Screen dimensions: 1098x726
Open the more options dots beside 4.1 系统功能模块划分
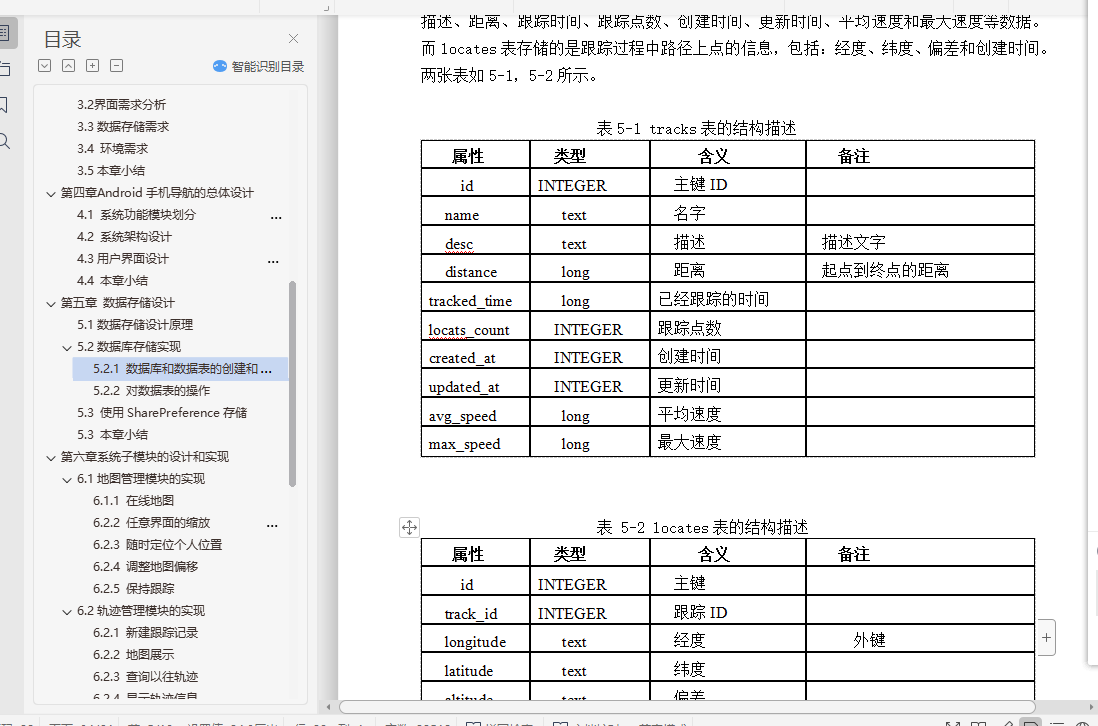[x=276, y=216]
